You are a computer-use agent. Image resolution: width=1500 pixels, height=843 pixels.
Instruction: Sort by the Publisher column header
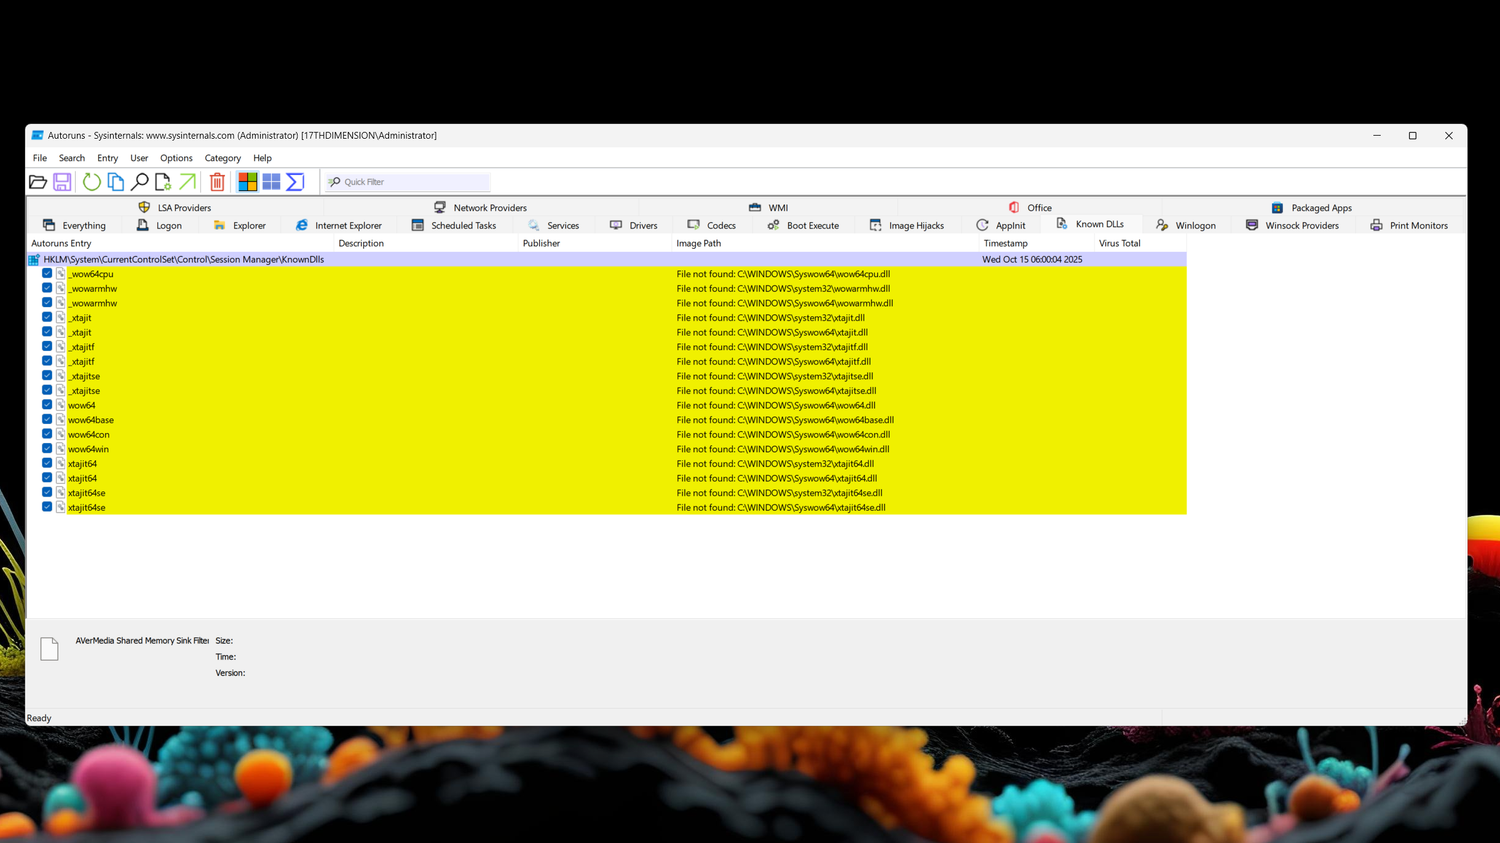595,243
